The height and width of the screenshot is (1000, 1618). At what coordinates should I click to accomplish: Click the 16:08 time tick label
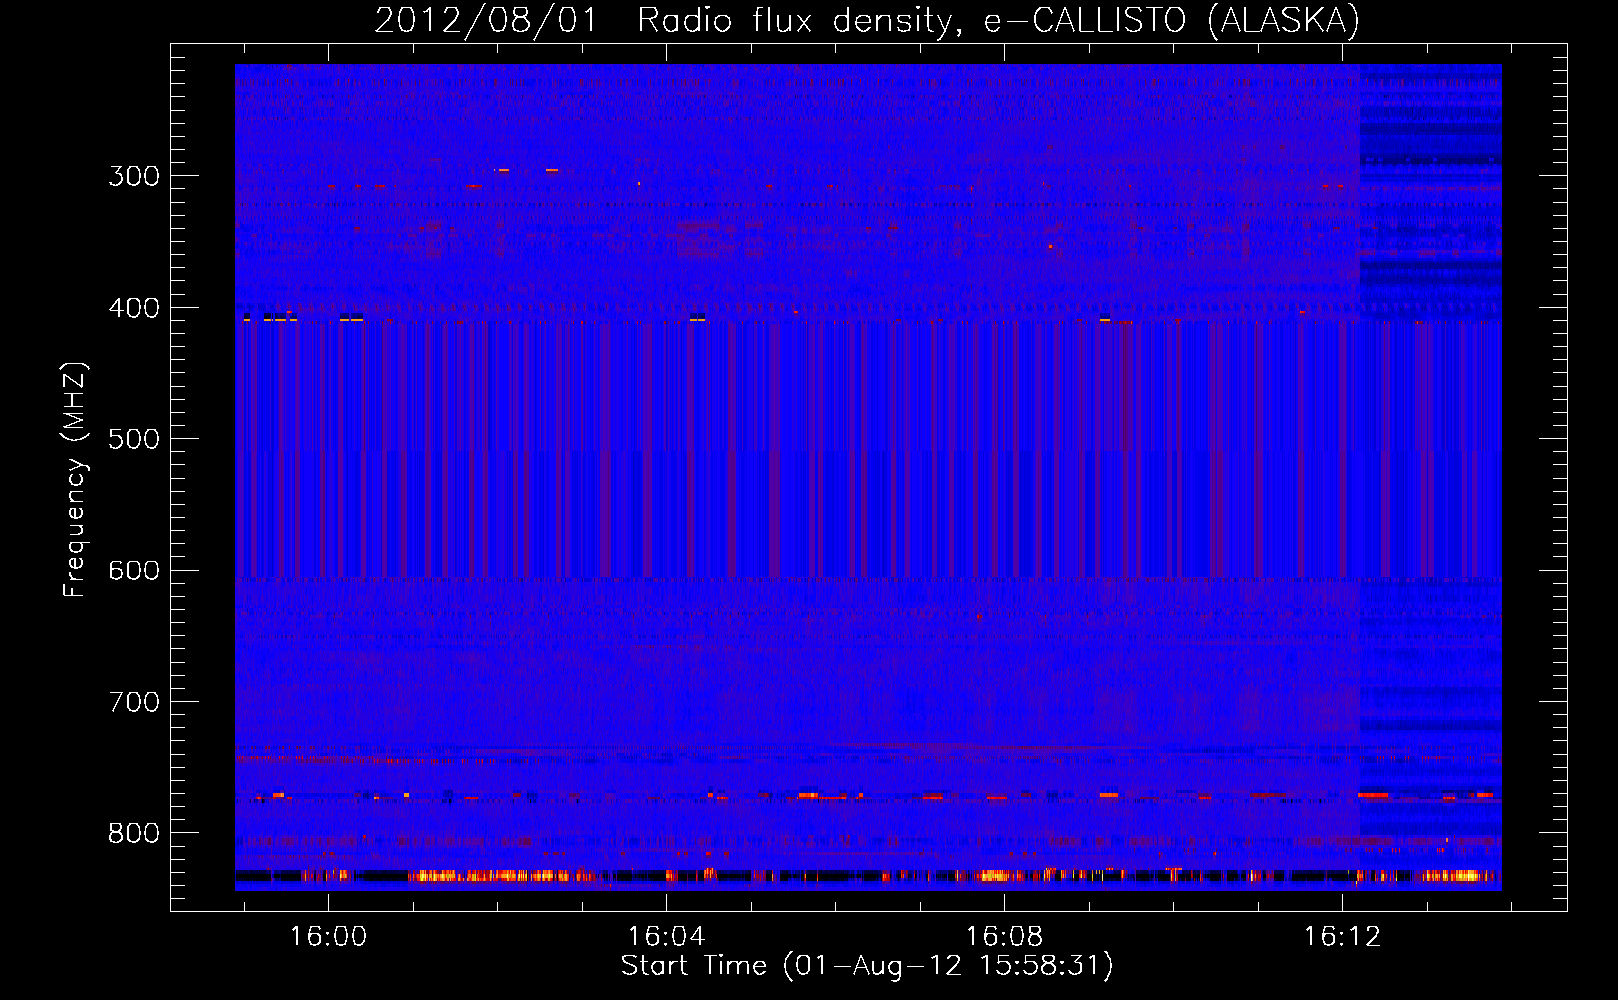[x=1004, y=936]
